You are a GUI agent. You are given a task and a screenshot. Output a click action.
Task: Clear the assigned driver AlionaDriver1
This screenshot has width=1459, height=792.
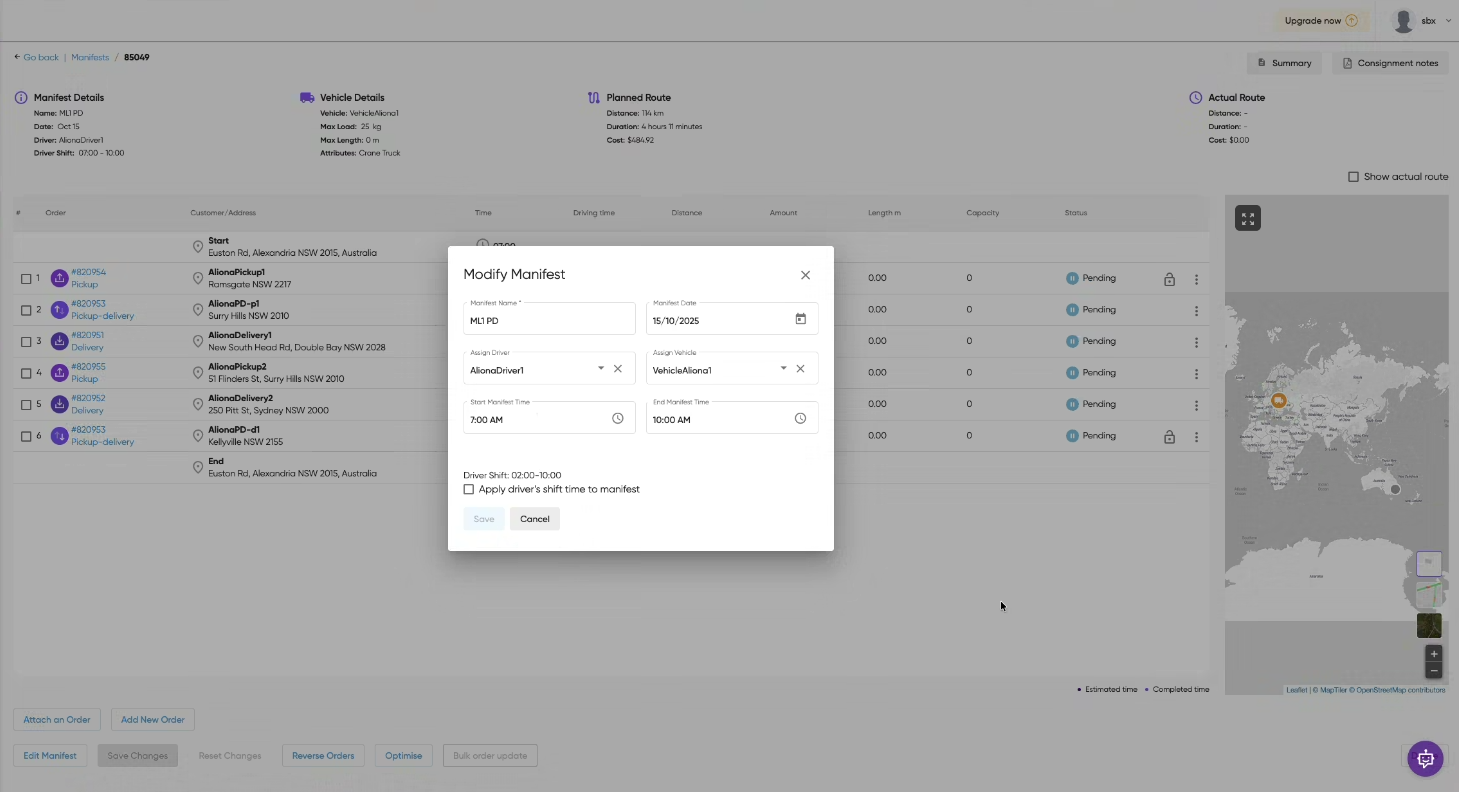click(x=618, y=369)
